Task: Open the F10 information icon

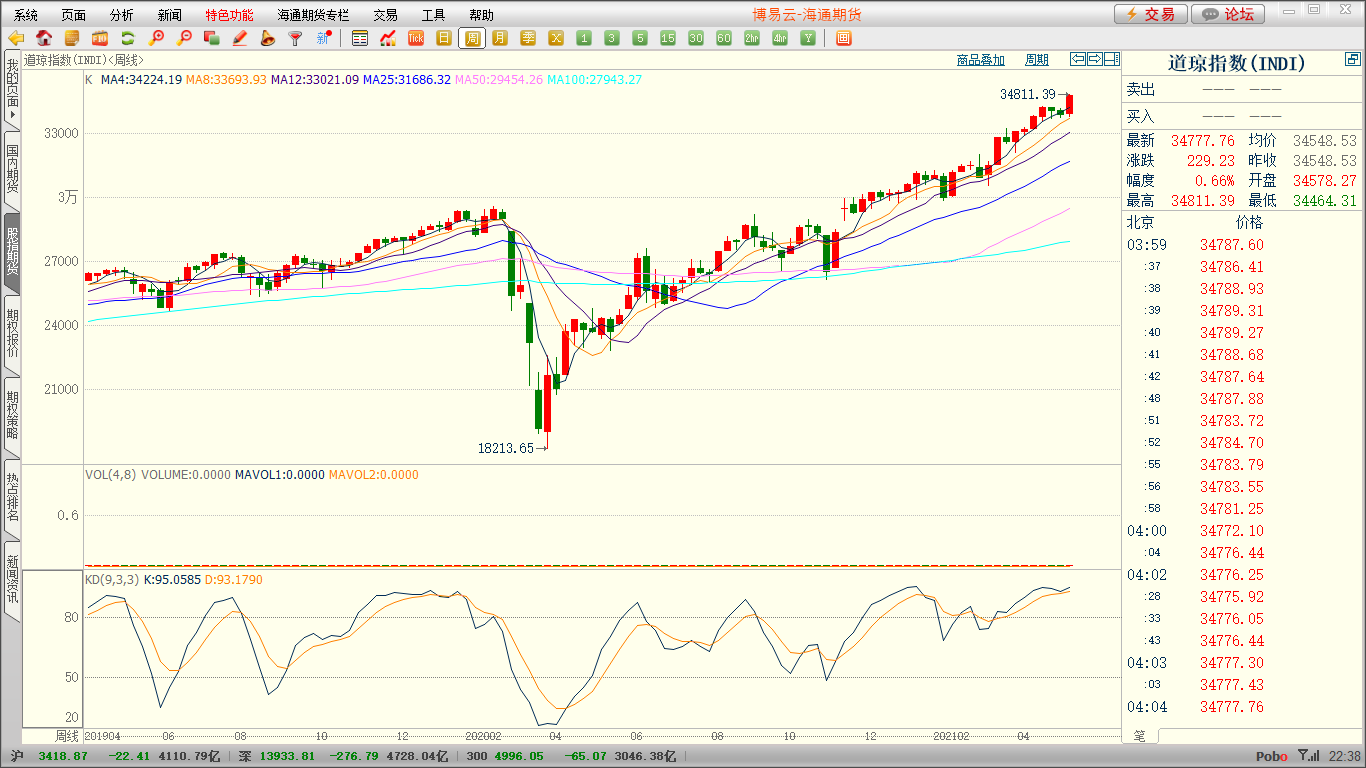Action: (x=100, y=38)
